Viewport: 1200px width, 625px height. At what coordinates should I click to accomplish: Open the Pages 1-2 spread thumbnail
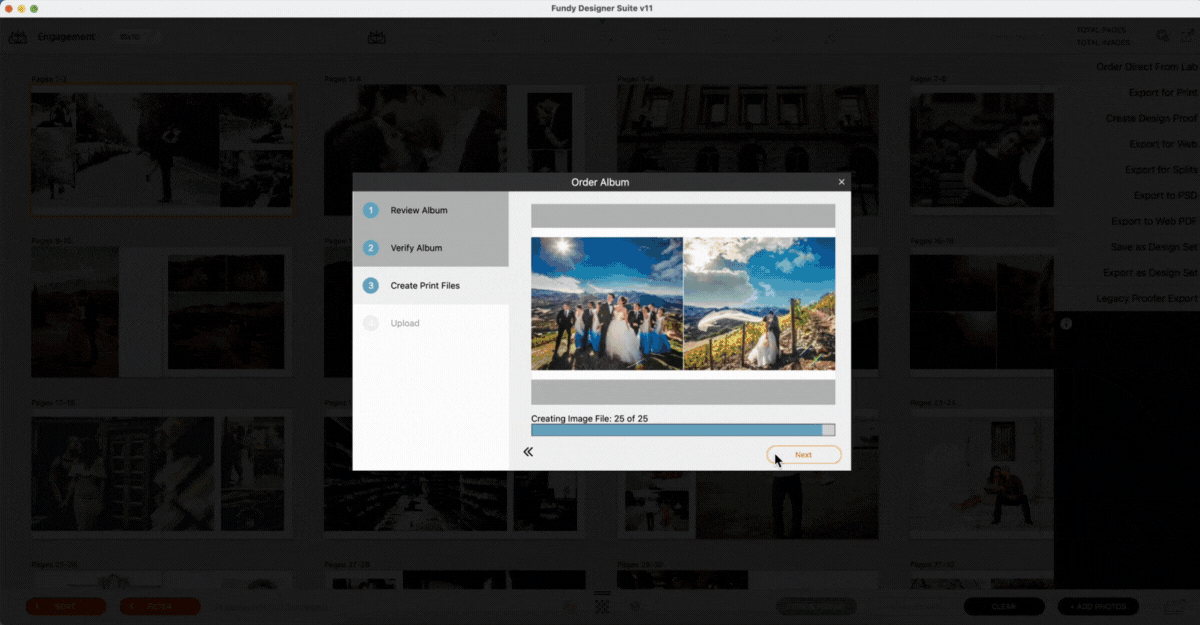pos(162,150)
